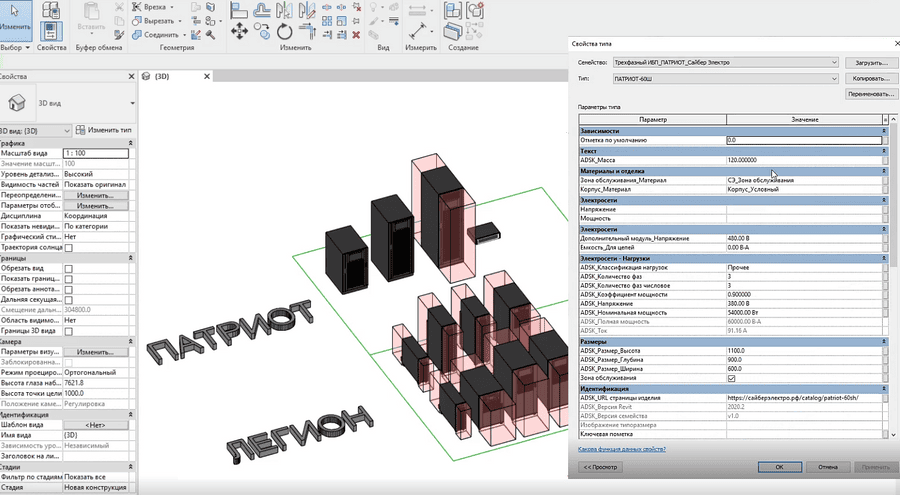Click the Врезка geometry tool
The height and width of the screenshot is (495, 900).
click(154, 6)
